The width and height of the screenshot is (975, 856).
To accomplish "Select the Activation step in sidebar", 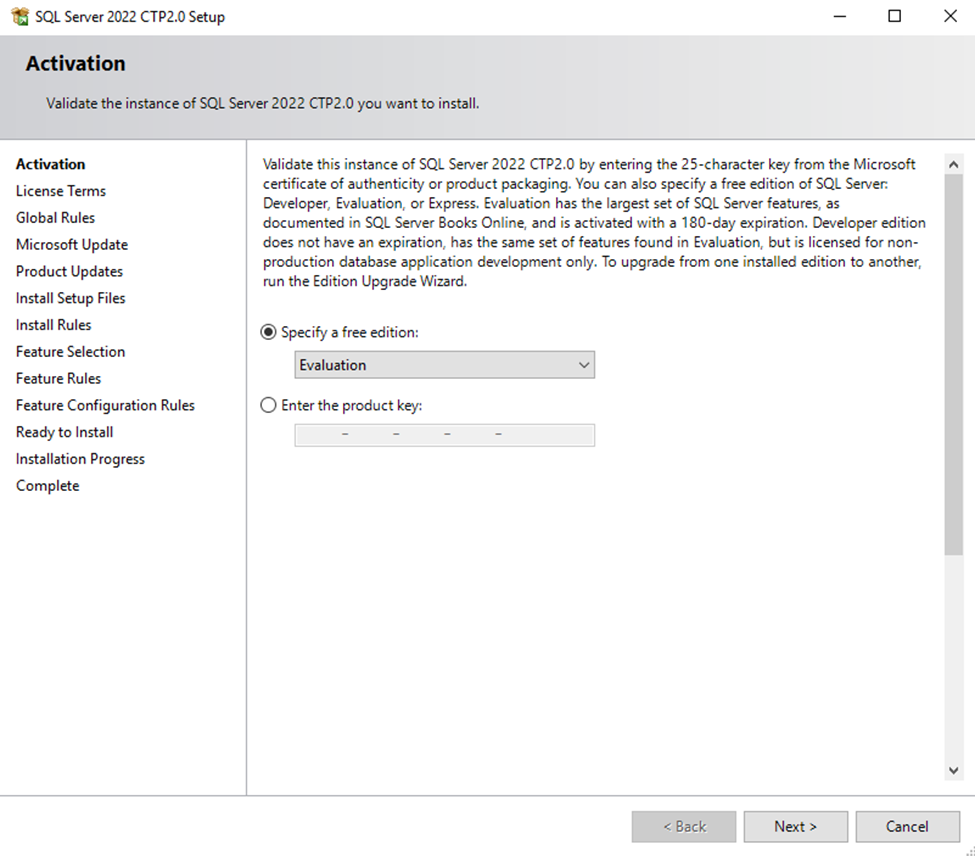I will [50, 164].
